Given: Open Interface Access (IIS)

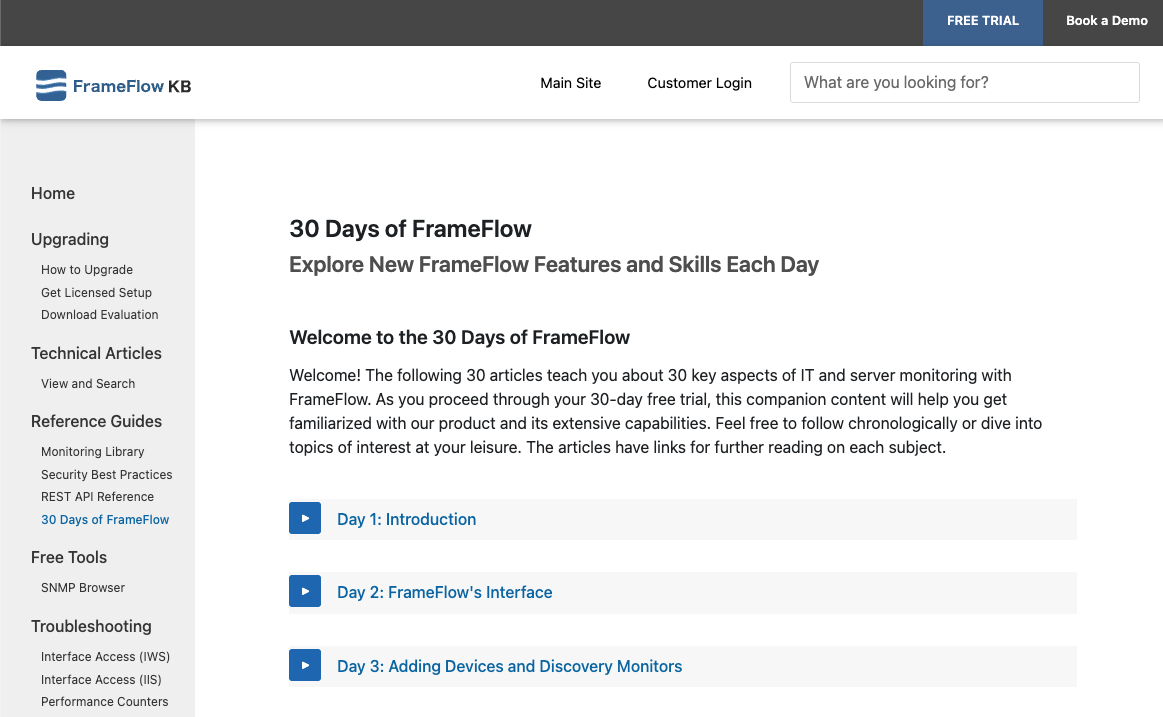Looking at the screenshot, I should pos(101,680).
